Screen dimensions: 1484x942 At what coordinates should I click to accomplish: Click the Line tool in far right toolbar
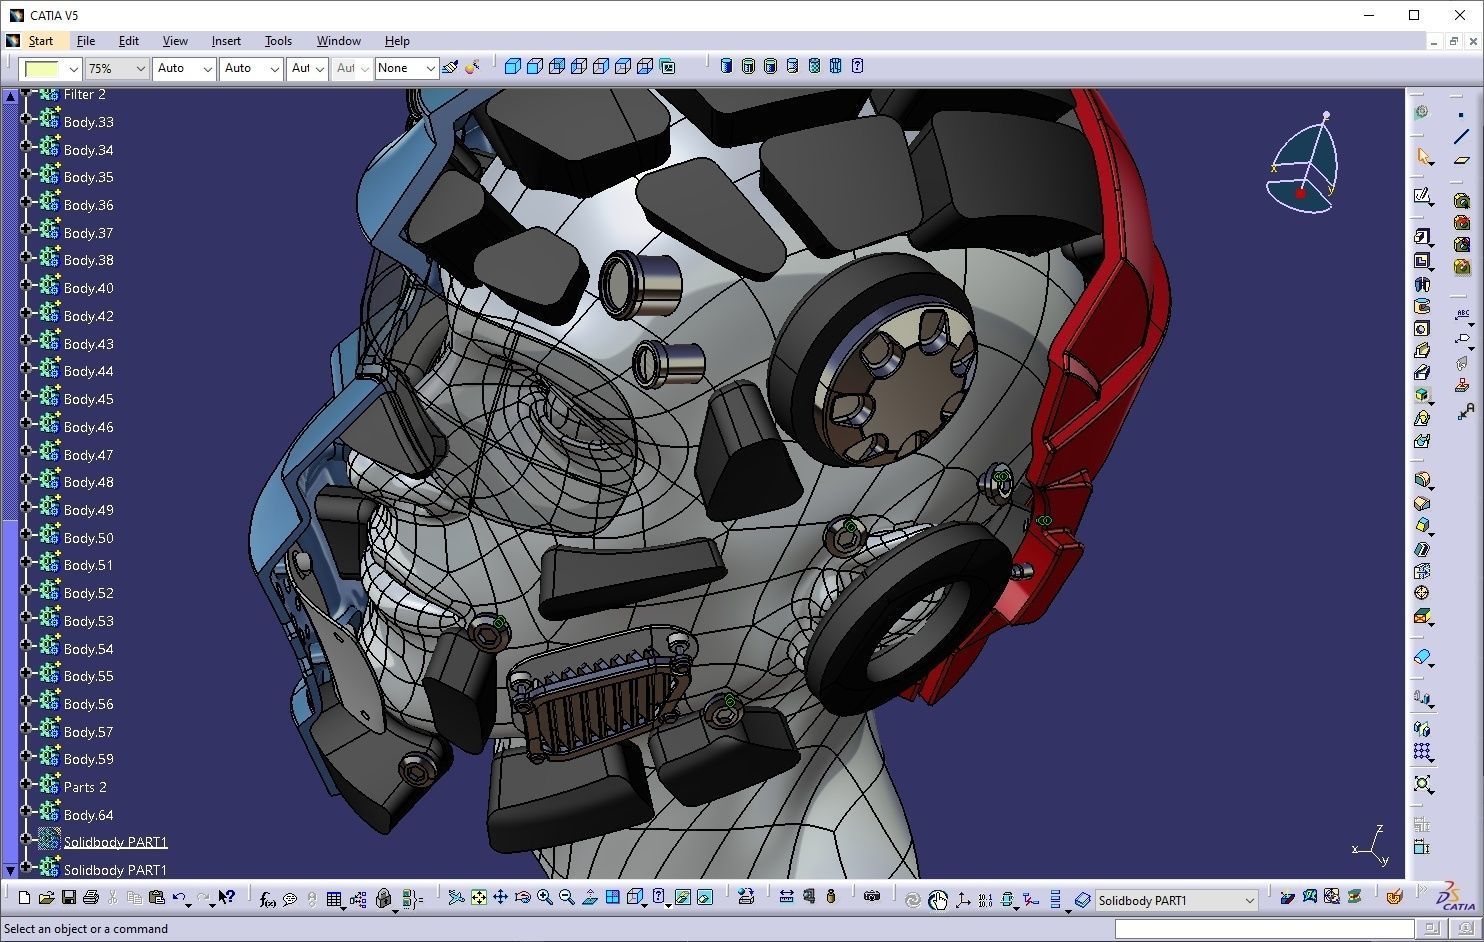[1461, 137]
